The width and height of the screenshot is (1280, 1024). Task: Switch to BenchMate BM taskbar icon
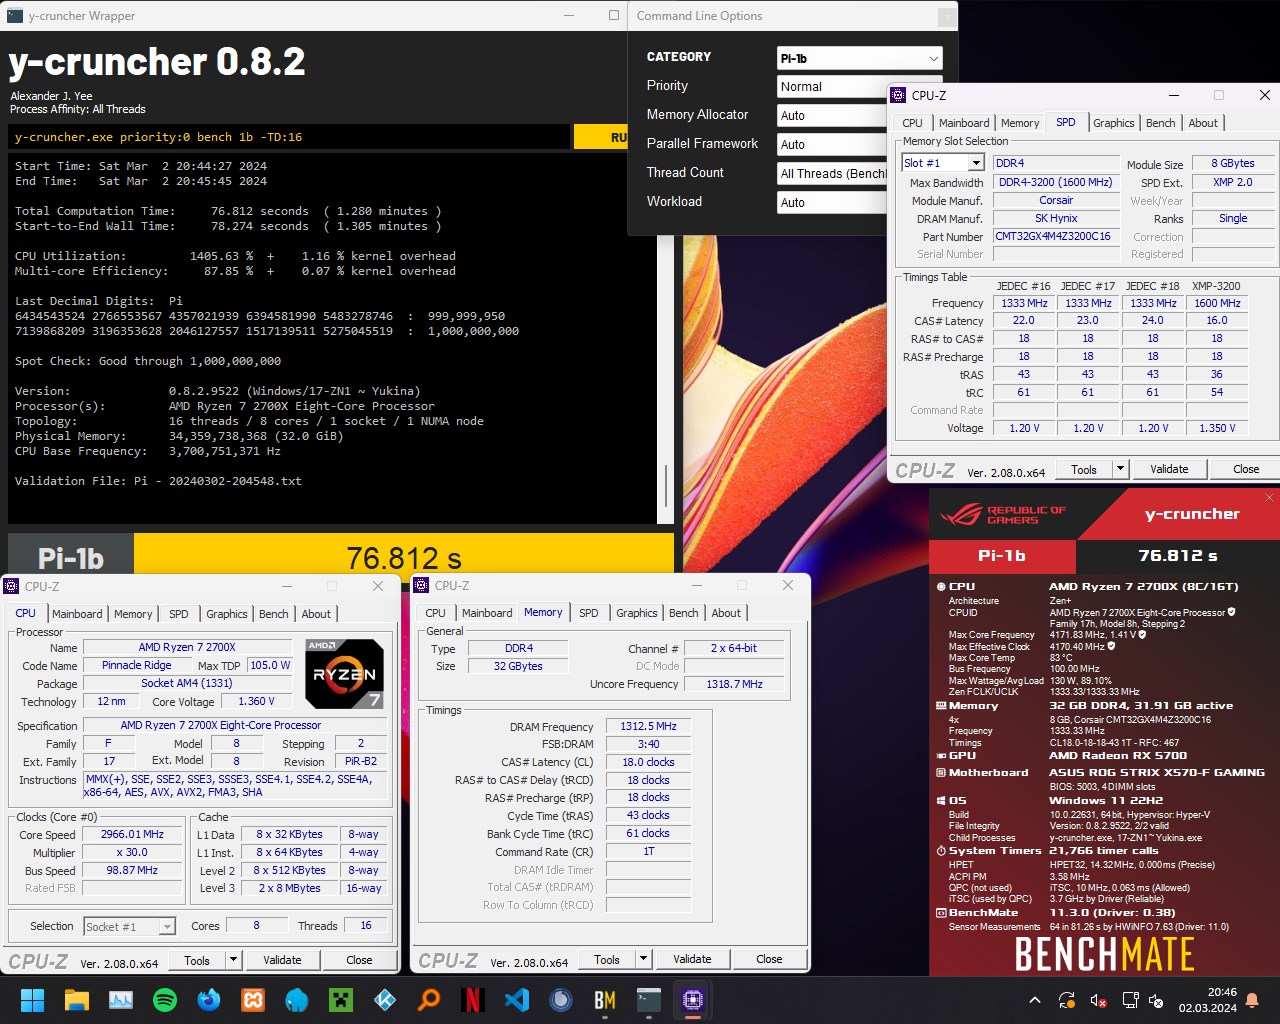coord(605,999)
